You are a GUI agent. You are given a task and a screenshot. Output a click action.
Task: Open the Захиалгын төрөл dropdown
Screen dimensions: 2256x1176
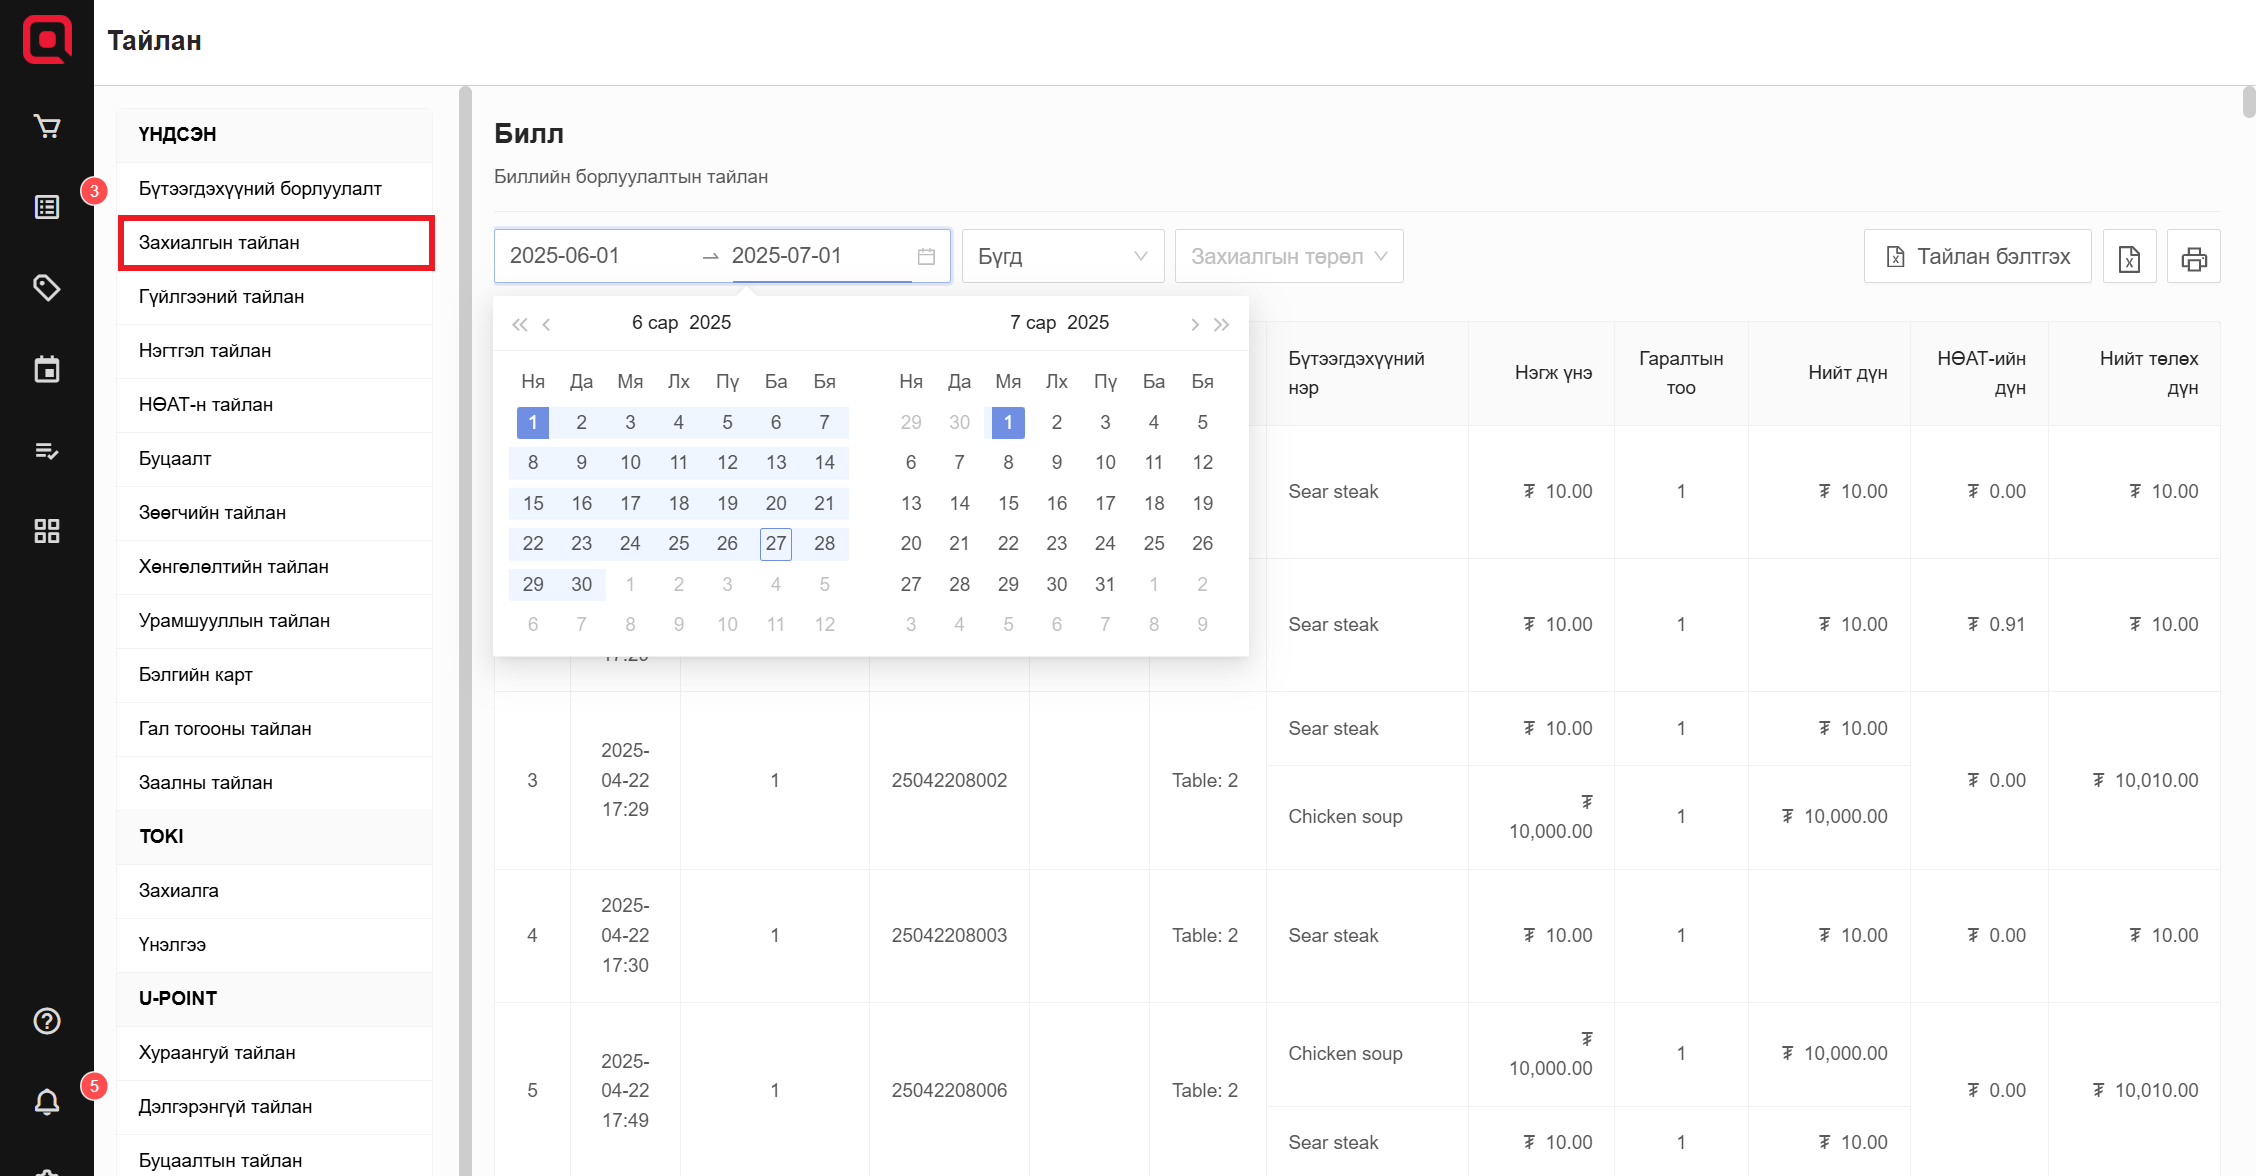pos(1288,257)
